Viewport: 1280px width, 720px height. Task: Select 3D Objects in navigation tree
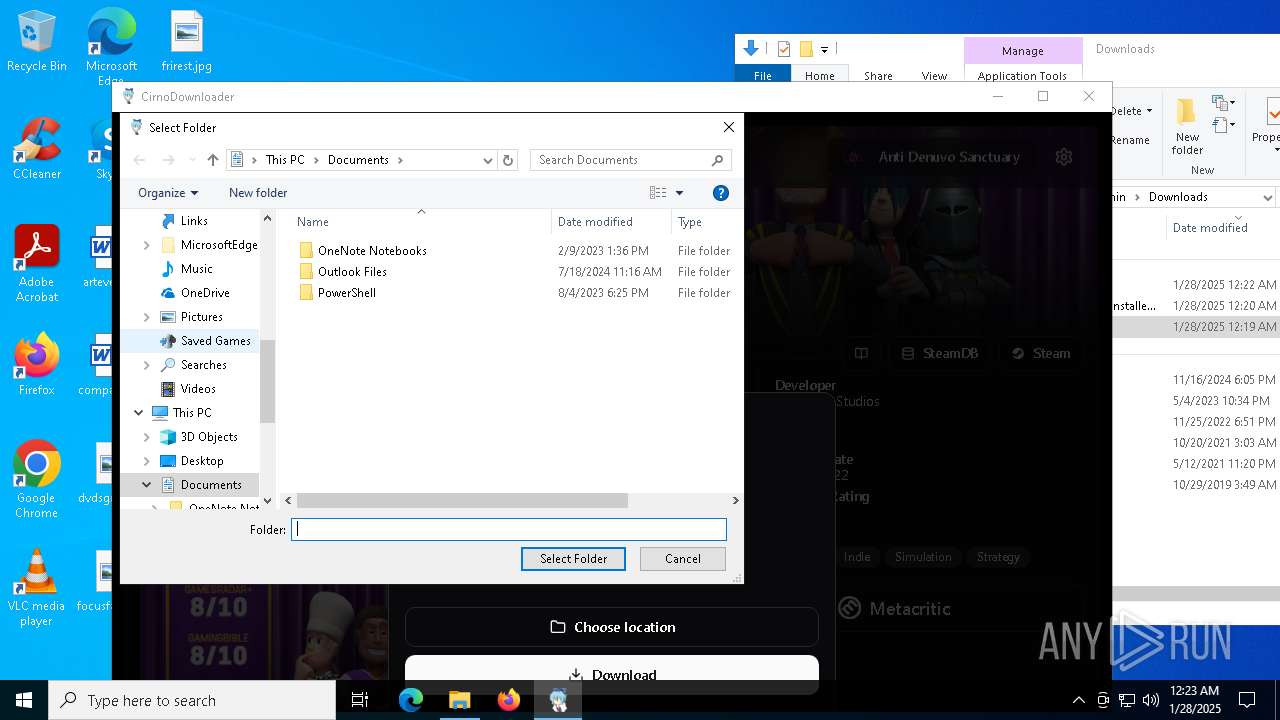(208, 437)
